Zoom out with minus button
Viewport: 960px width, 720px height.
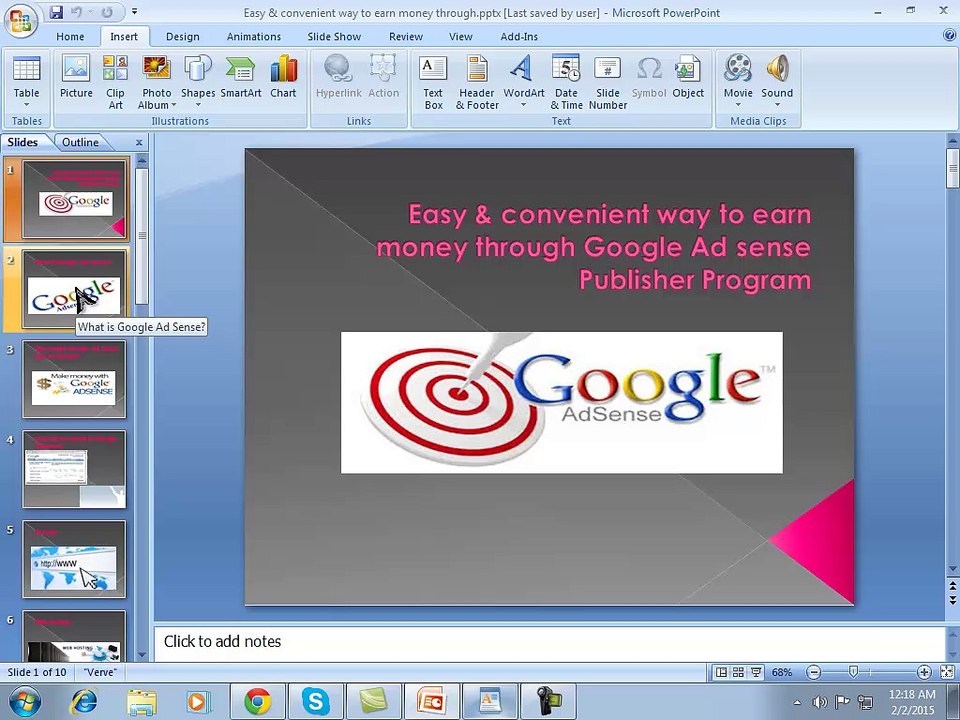[814, 672]
